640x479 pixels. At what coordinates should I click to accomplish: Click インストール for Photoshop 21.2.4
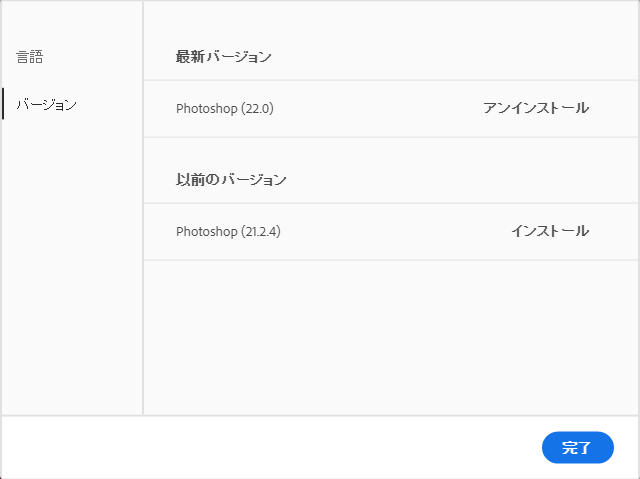(x=550, y=231)
